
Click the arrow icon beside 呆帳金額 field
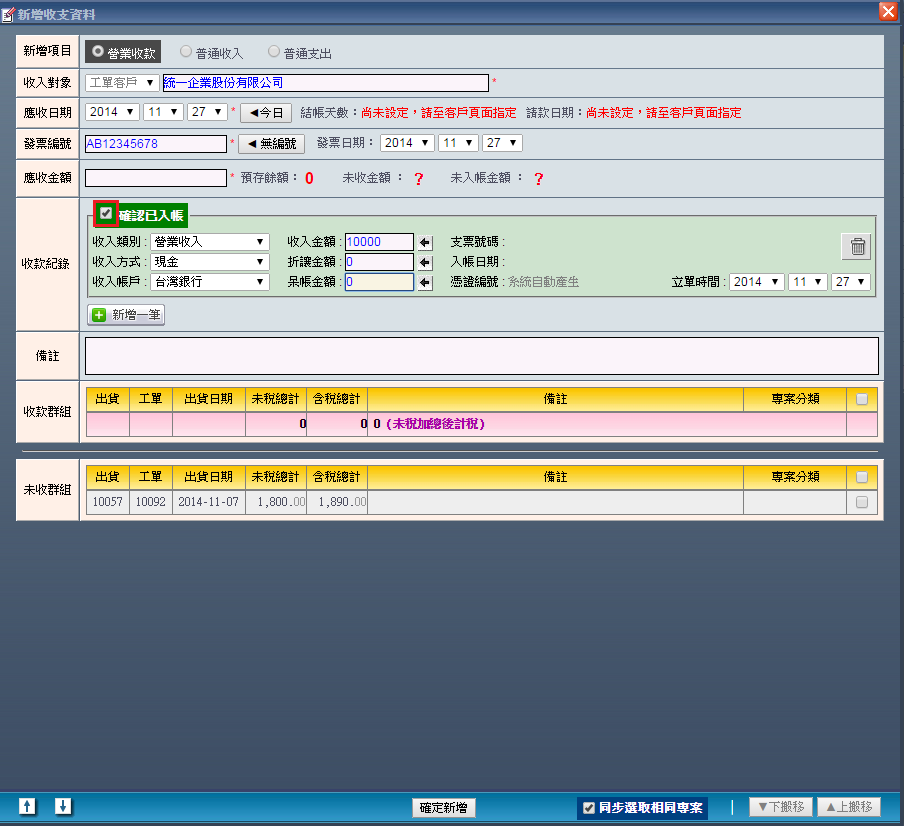coord(425,282)
